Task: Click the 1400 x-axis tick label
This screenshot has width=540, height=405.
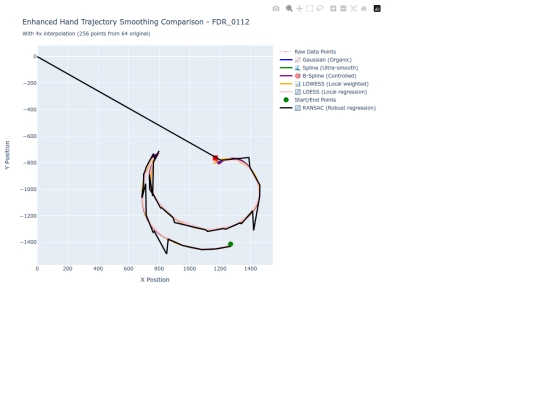Action: coord(250,269)
